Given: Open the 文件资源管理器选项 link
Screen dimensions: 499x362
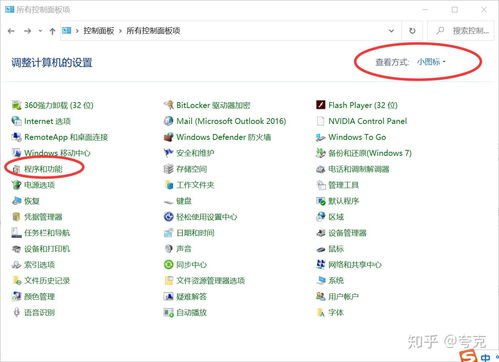Looking at the screenshot, I should (210, 281).
